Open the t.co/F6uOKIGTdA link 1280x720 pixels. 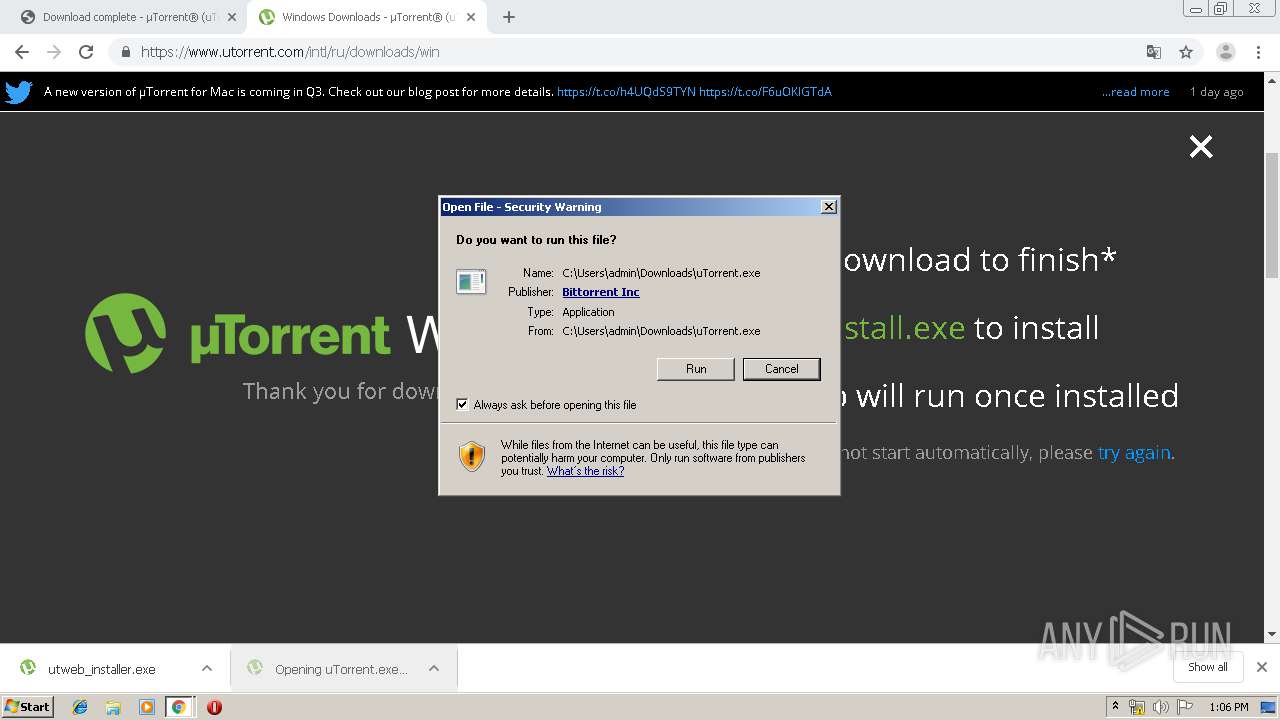(x=765, y=92)
